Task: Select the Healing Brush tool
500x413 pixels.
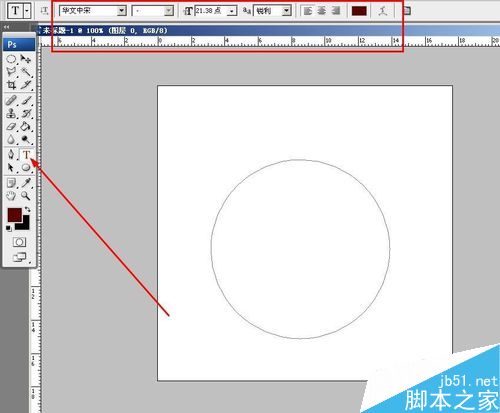Action: 11,100
